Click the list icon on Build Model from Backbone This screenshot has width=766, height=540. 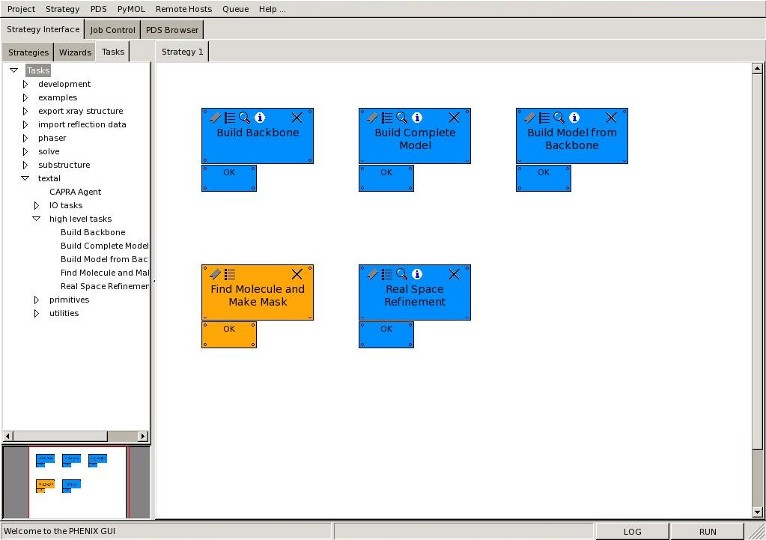click(545, 117)
